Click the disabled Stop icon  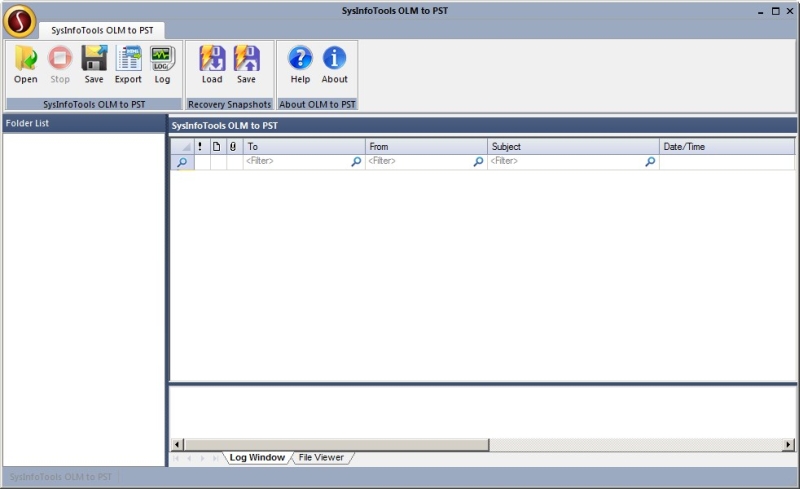pyautogui.click(x=60, y=64)
